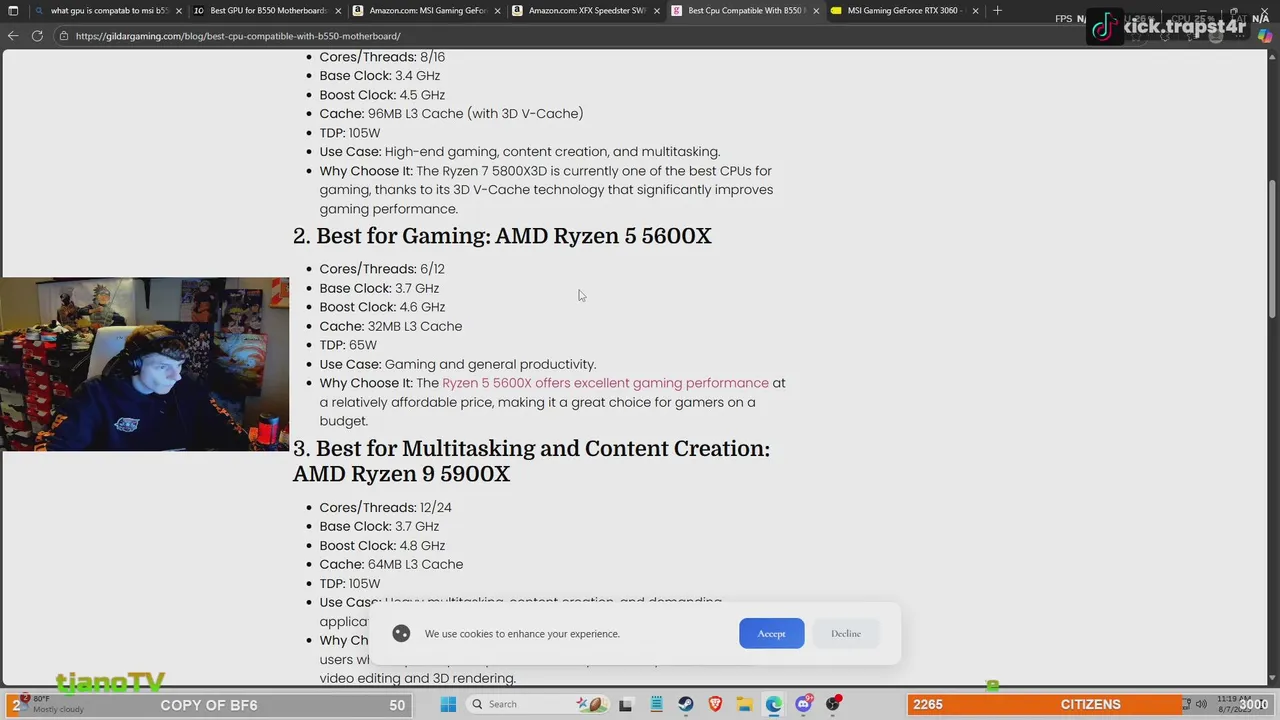Open File Explorer from the taskbar
The width and height of the screenshot is (1280, 720).
(x=745, y=704)
